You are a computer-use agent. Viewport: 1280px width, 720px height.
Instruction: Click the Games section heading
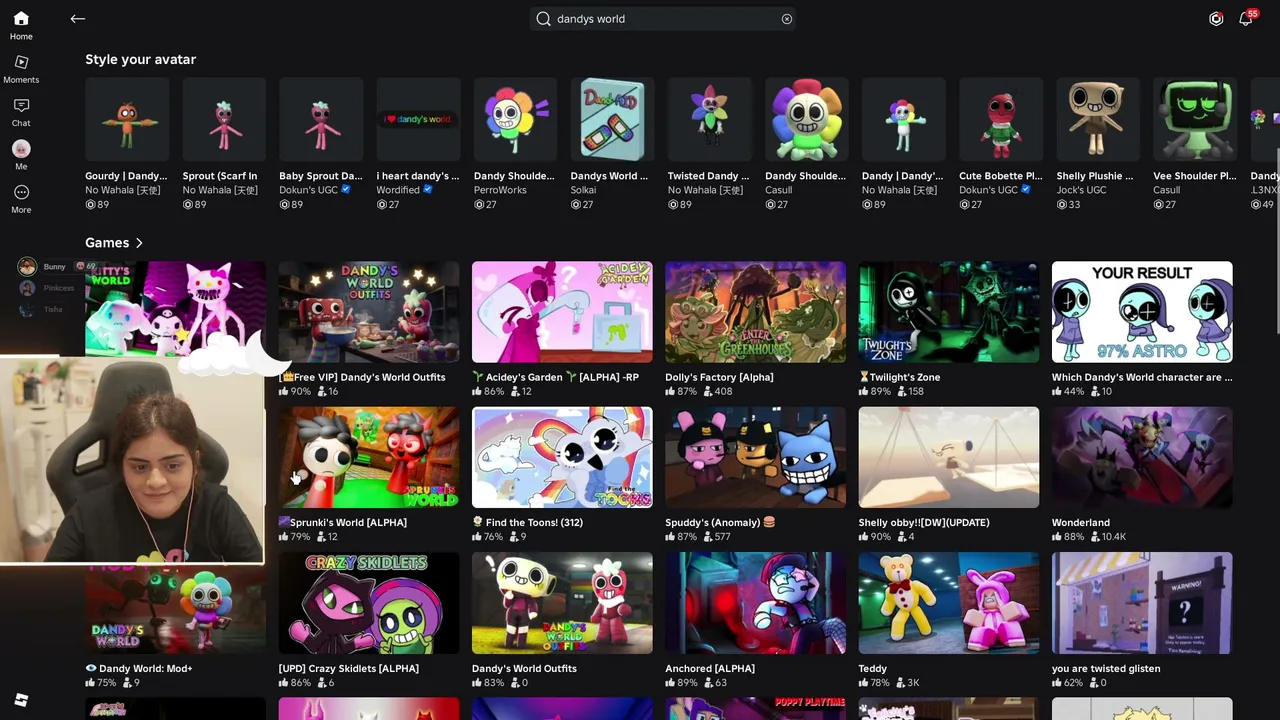(x=107, y=243)
